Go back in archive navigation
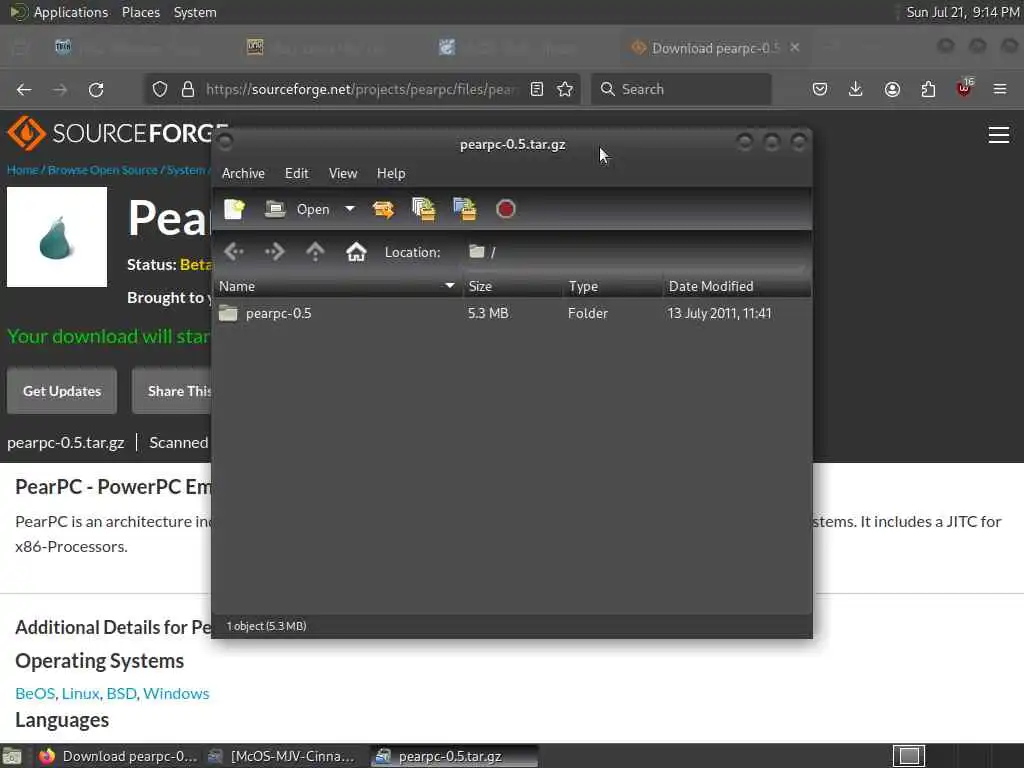 pyautogui.click(x=234, y=251)
